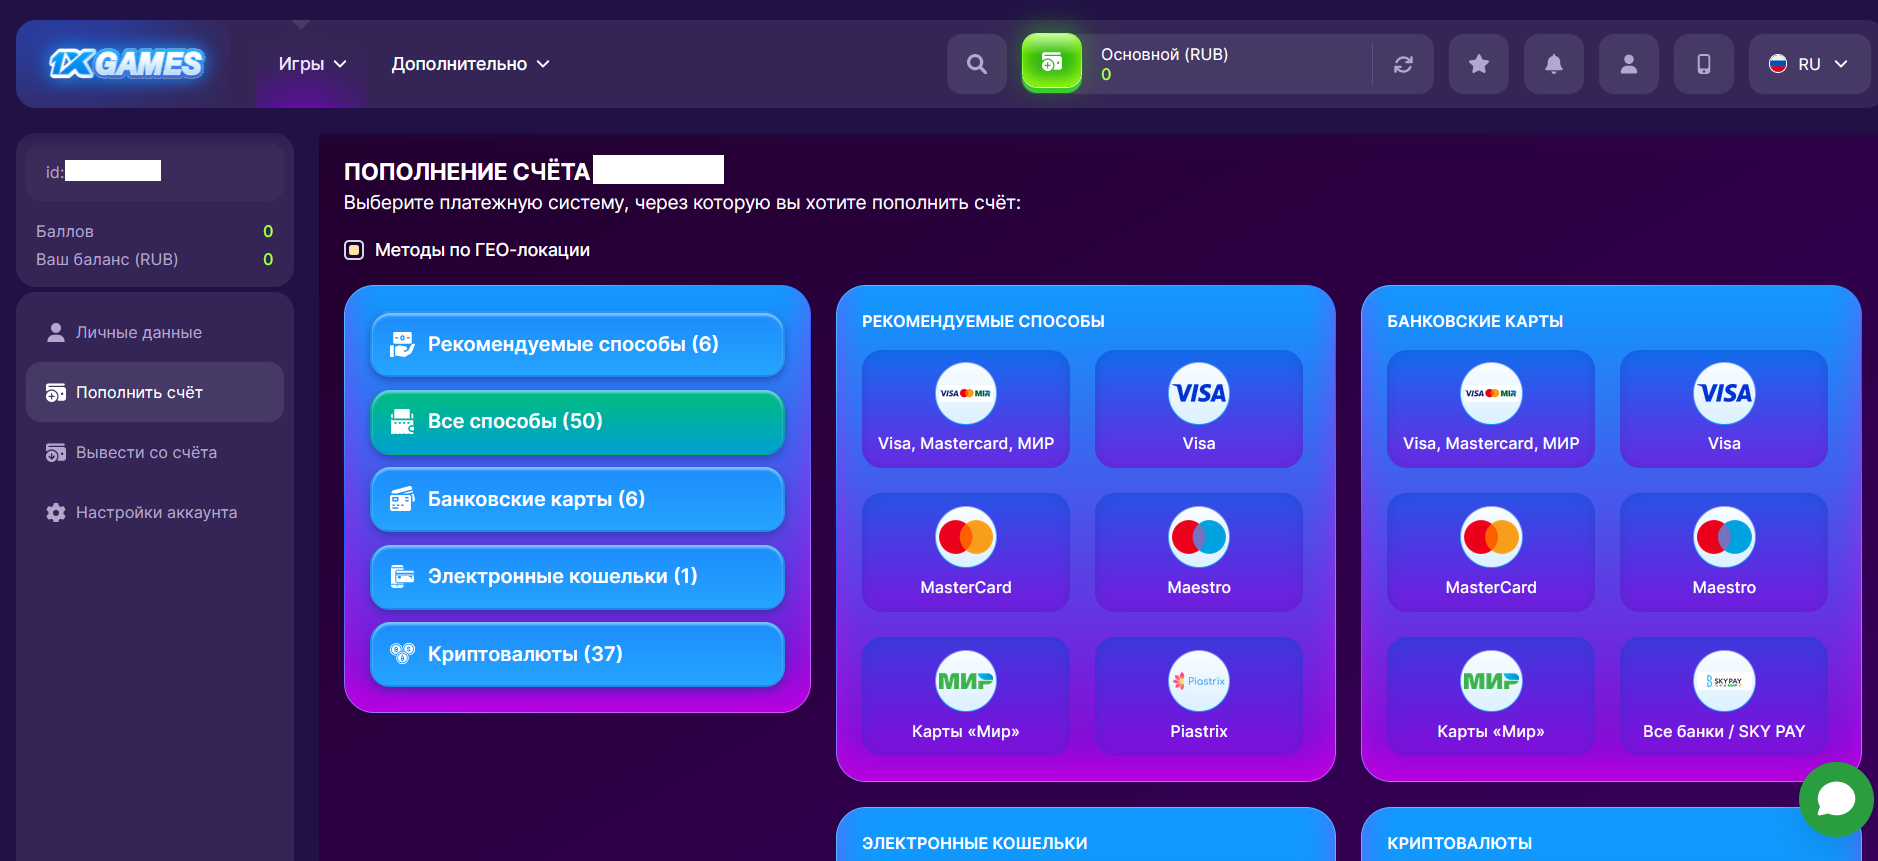Image resolution: width=1878 pixels, height=861 pixels.
Task: Filter by Рекомендуемые способы (6)
Action: [577, 344]
